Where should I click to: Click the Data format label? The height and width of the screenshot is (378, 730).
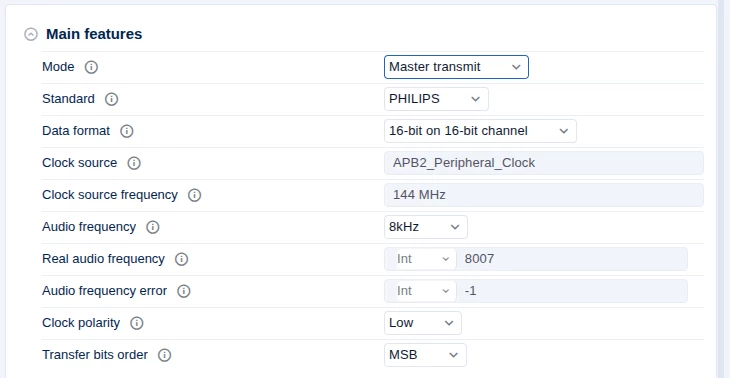tap(76, 131)
